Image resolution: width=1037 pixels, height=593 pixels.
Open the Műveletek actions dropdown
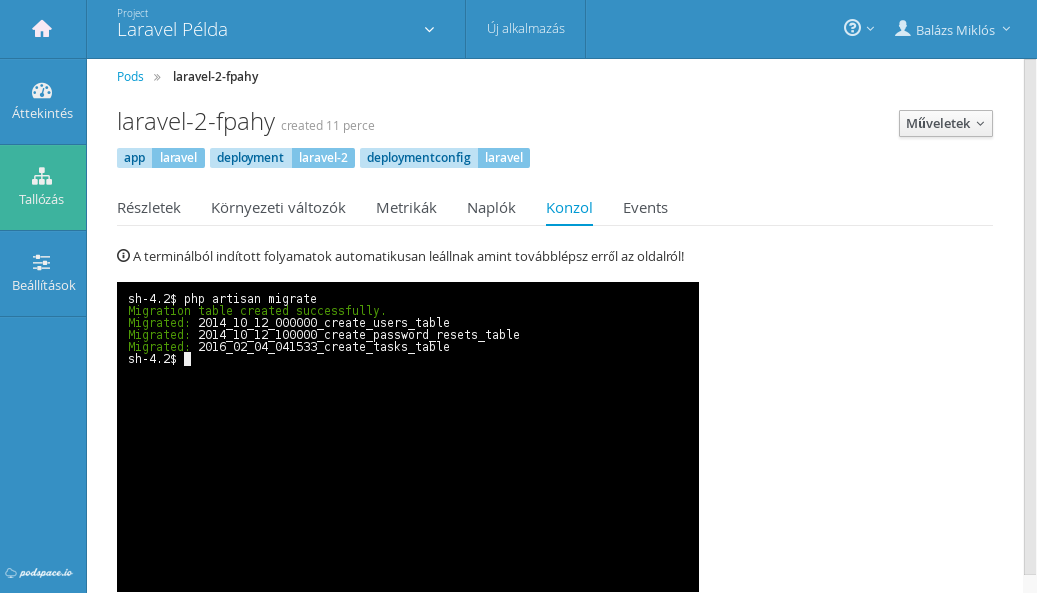point(945,124)
